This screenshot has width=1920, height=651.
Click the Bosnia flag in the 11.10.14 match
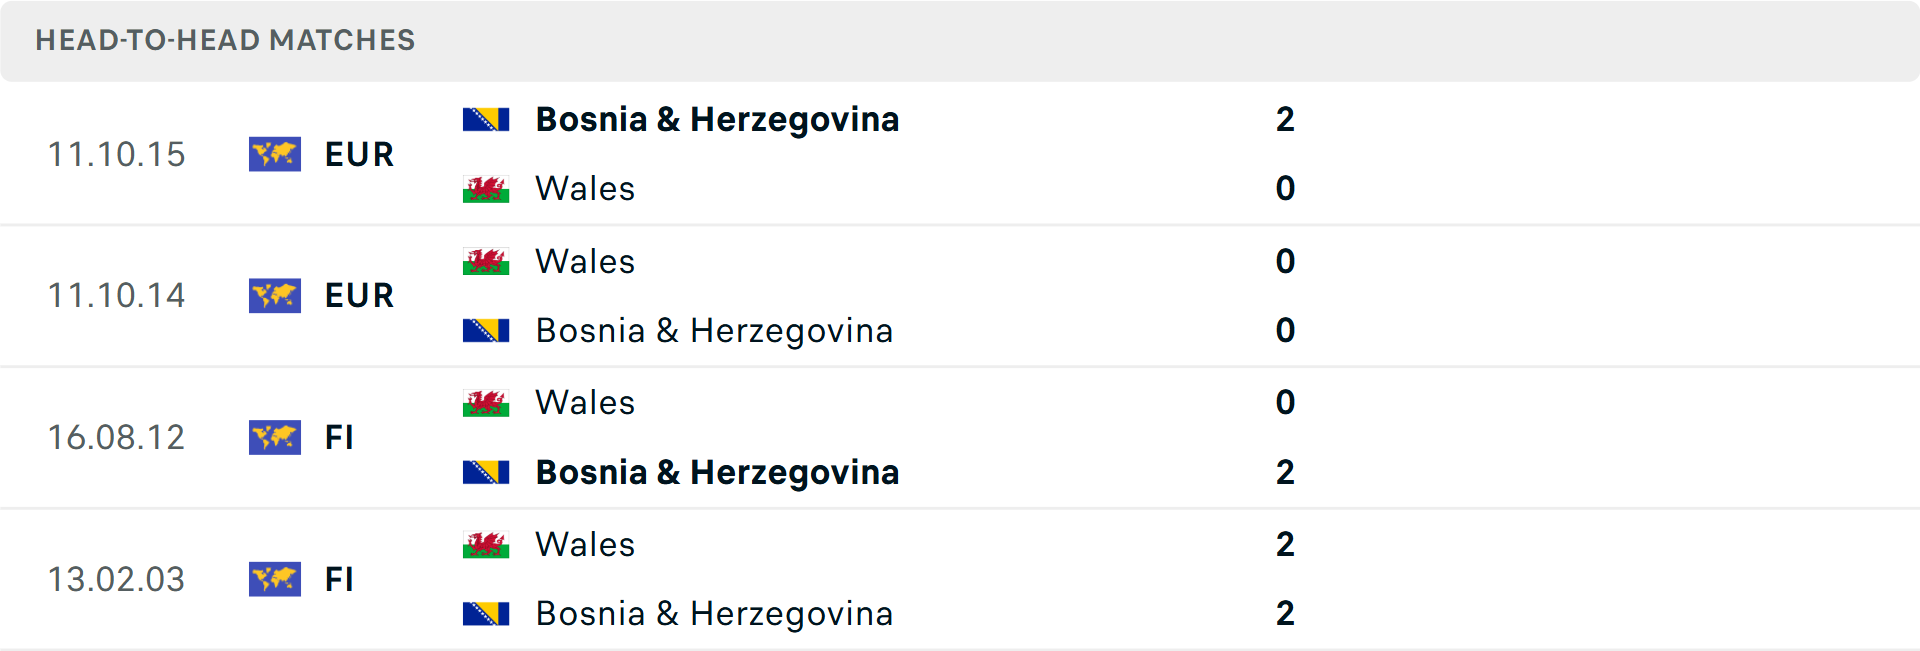click(487, 330)
